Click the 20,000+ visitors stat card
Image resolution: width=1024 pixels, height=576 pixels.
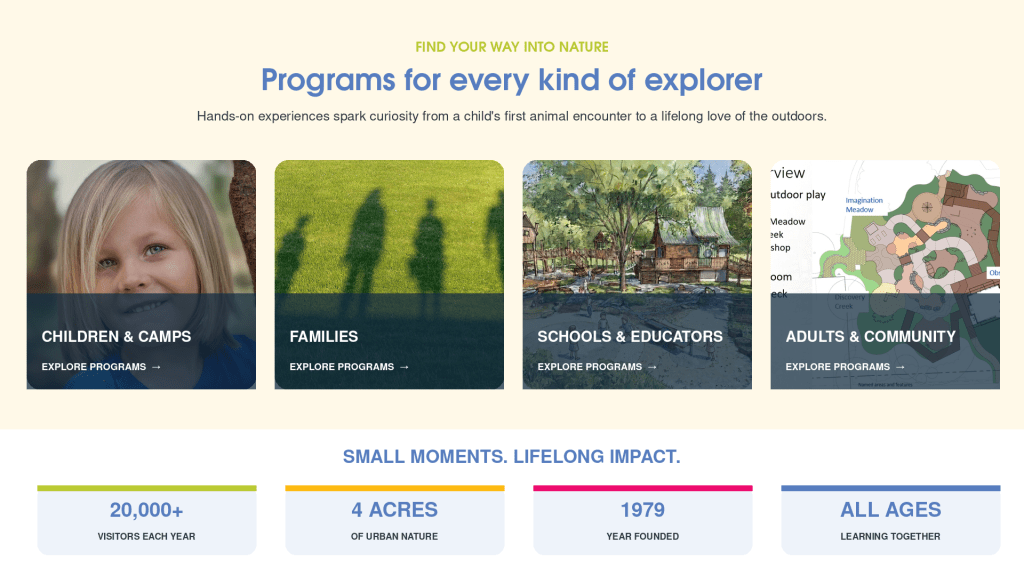coord(147,520)
